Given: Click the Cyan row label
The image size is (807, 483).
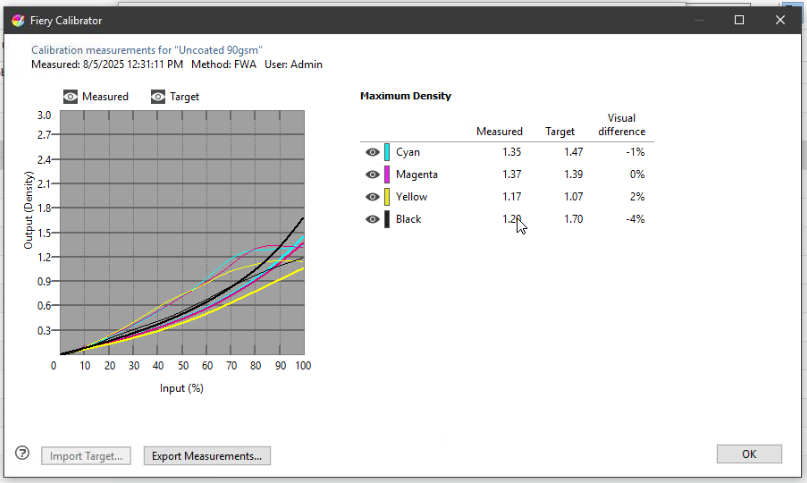Looking at the screenshot, I should click(x=408, y=152).
